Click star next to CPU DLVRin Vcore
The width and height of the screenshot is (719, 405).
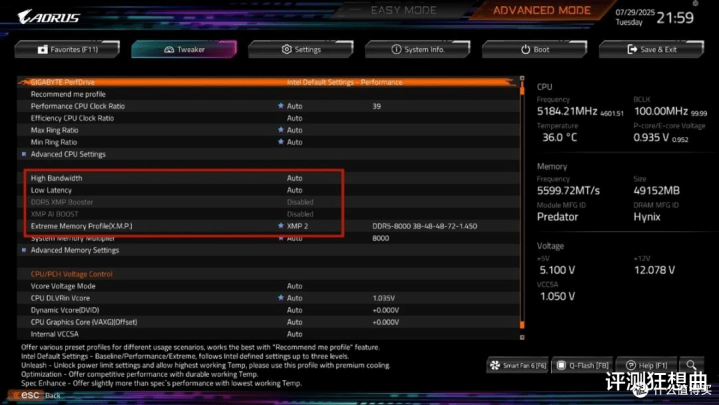click(281, 298)
